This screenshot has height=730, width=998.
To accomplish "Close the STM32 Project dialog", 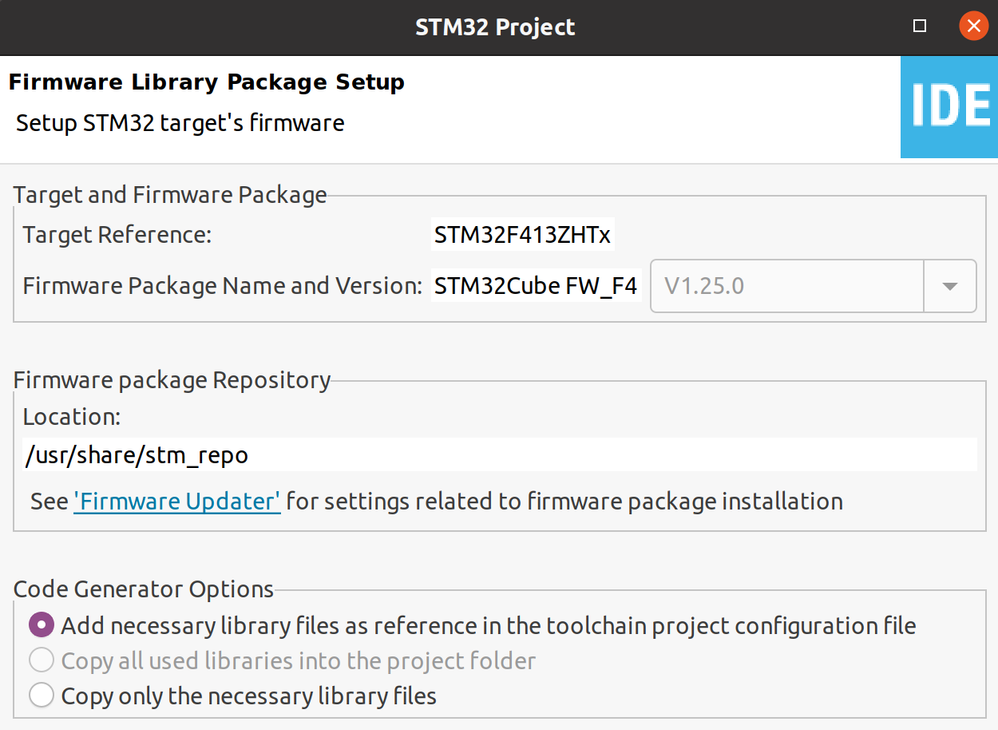I will point(972,27).
